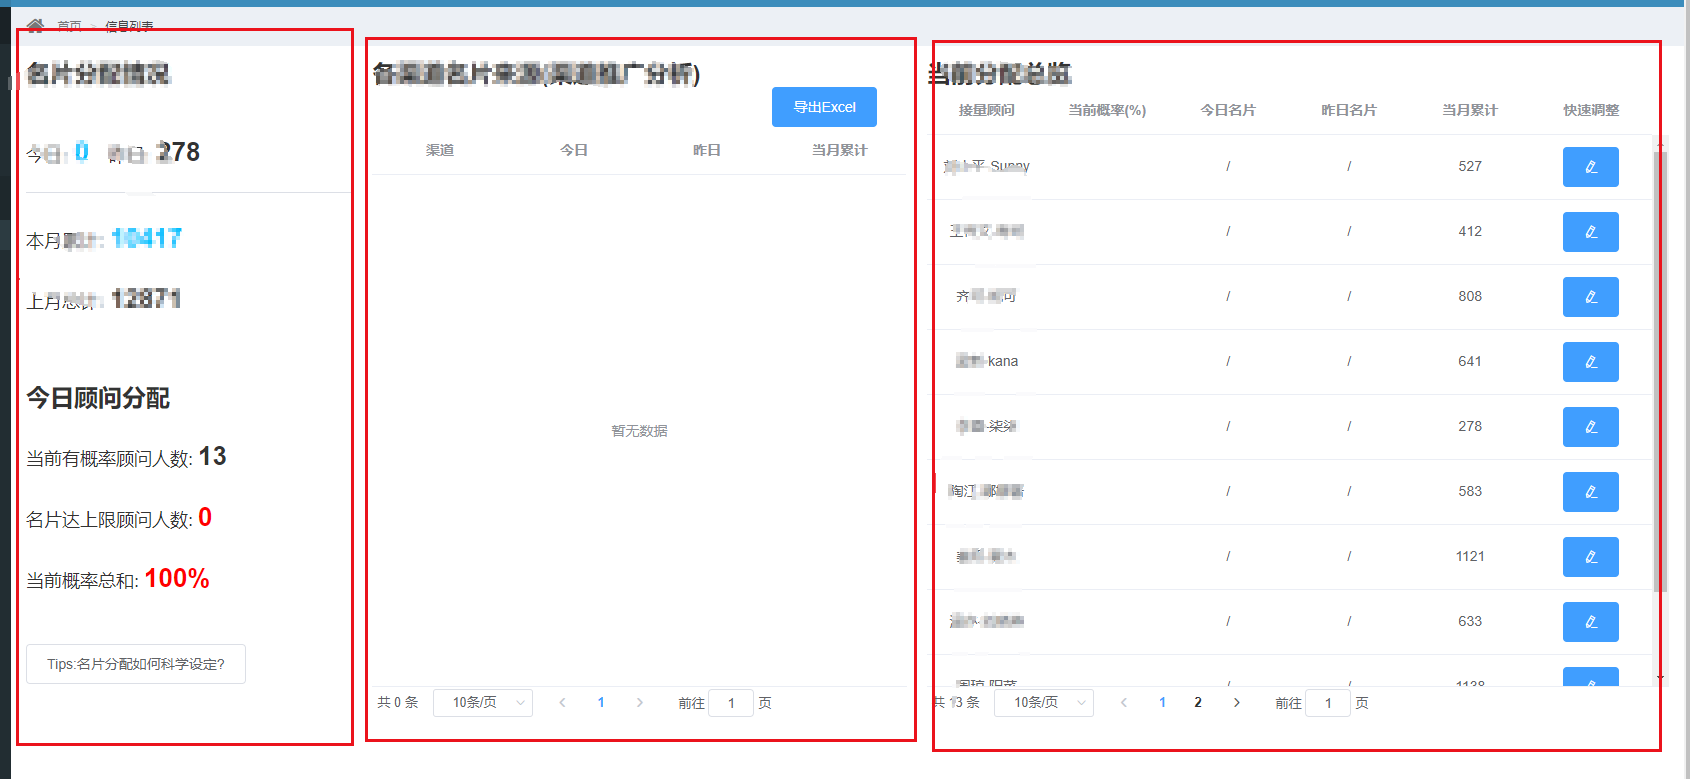Click the edit icon for the kana row
Screen dimensions: 1690x779
1590,362
